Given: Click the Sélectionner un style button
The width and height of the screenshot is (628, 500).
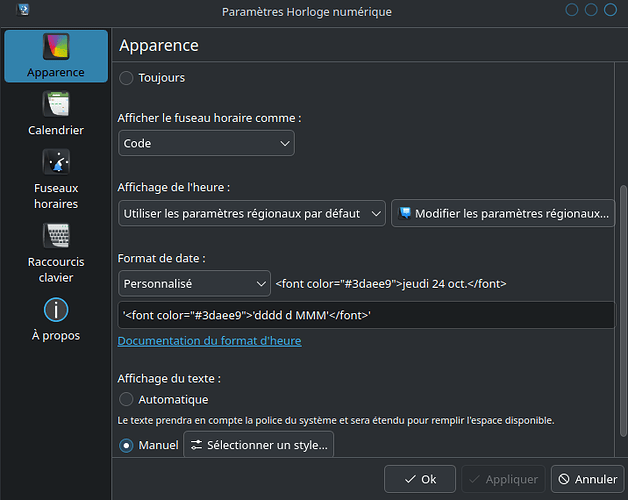Looking at the screenshot, I should pyautogui.click(x=258, y=445).
